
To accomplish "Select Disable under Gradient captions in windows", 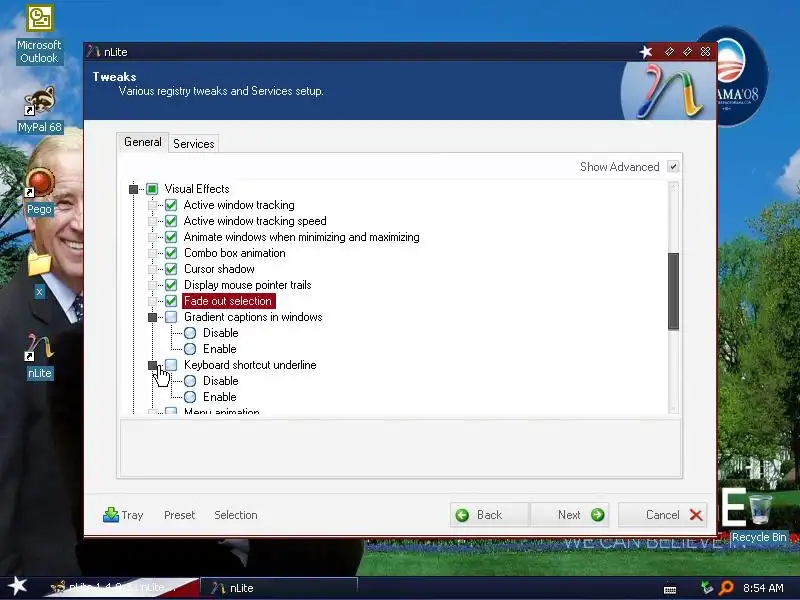I will point(190,333).
